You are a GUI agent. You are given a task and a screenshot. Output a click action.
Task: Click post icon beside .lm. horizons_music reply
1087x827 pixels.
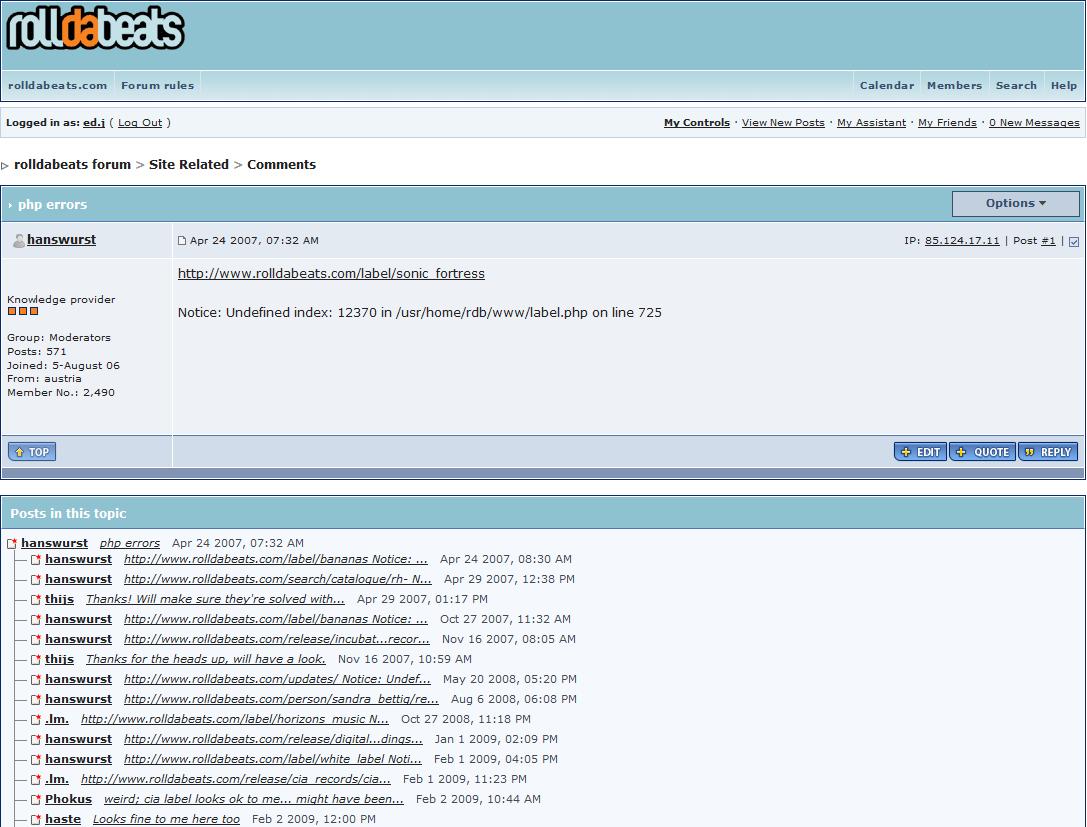coord(35,720)
